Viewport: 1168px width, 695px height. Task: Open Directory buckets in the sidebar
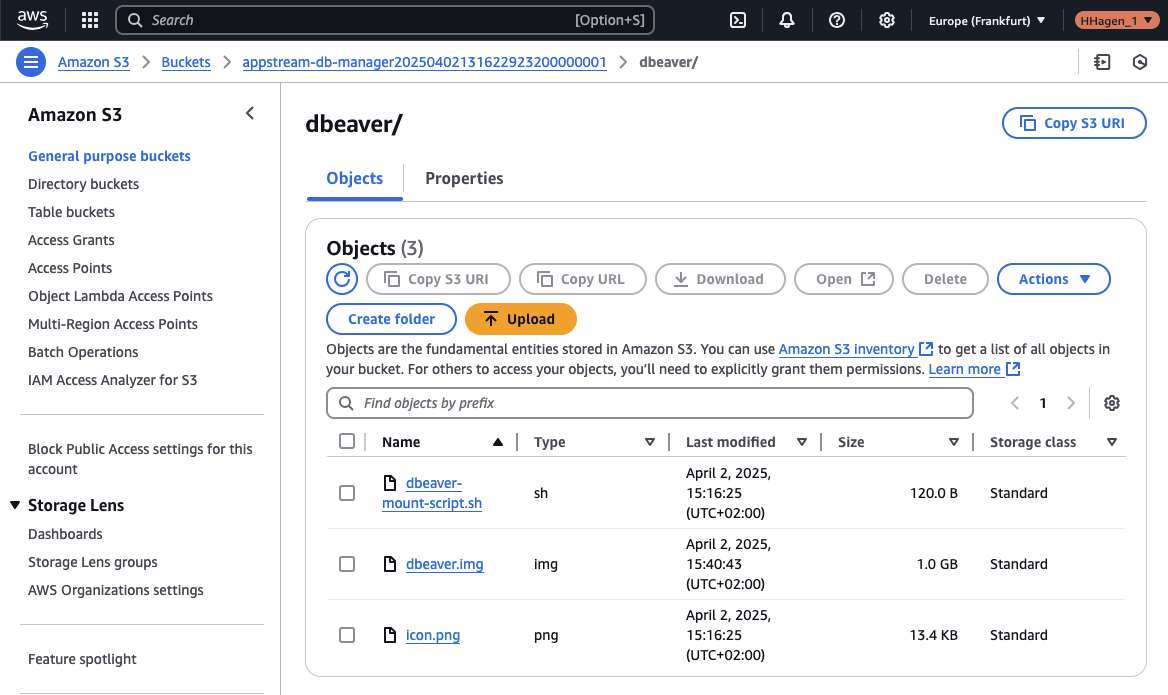coord(83,184)
